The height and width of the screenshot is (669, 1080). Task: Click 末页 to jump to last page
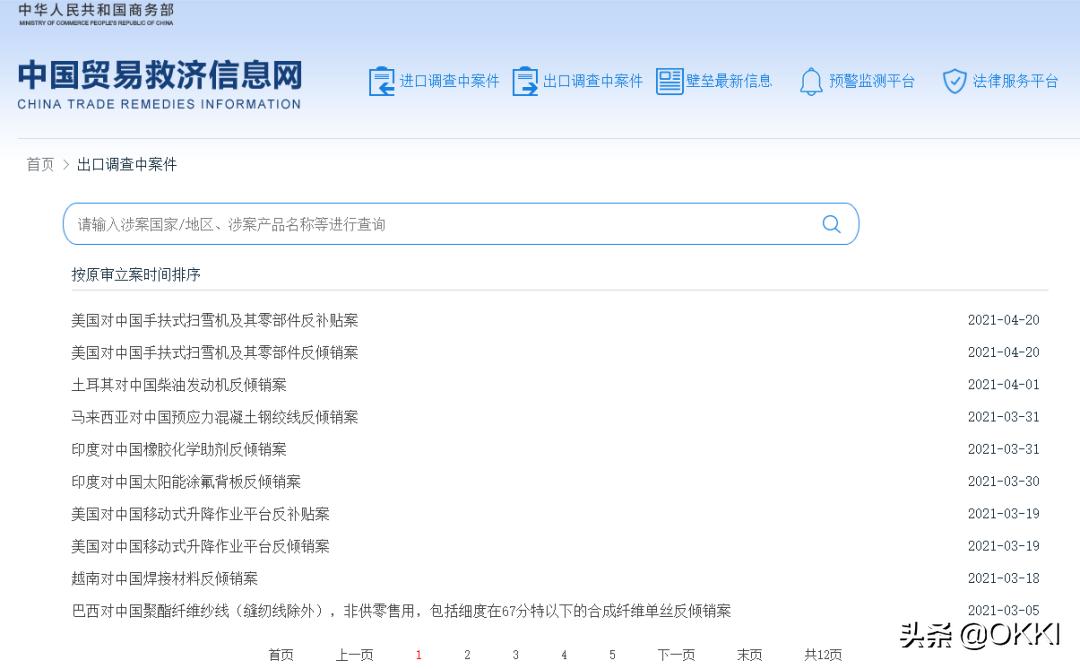tap(749, 655)
